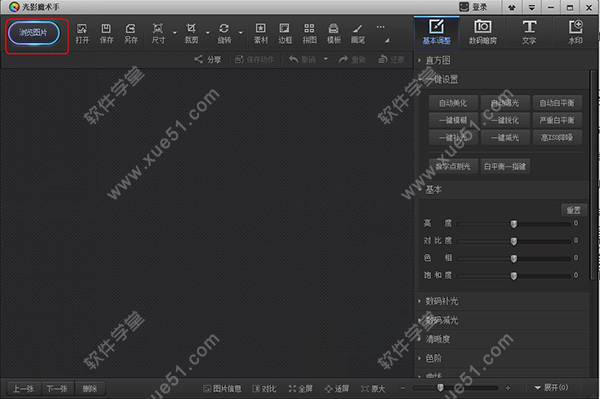Image resolution: width=600 pixels, height=399 pixels.
Task: Click the 保存 (Save) toolbar icon
Action: pos(106,33)
